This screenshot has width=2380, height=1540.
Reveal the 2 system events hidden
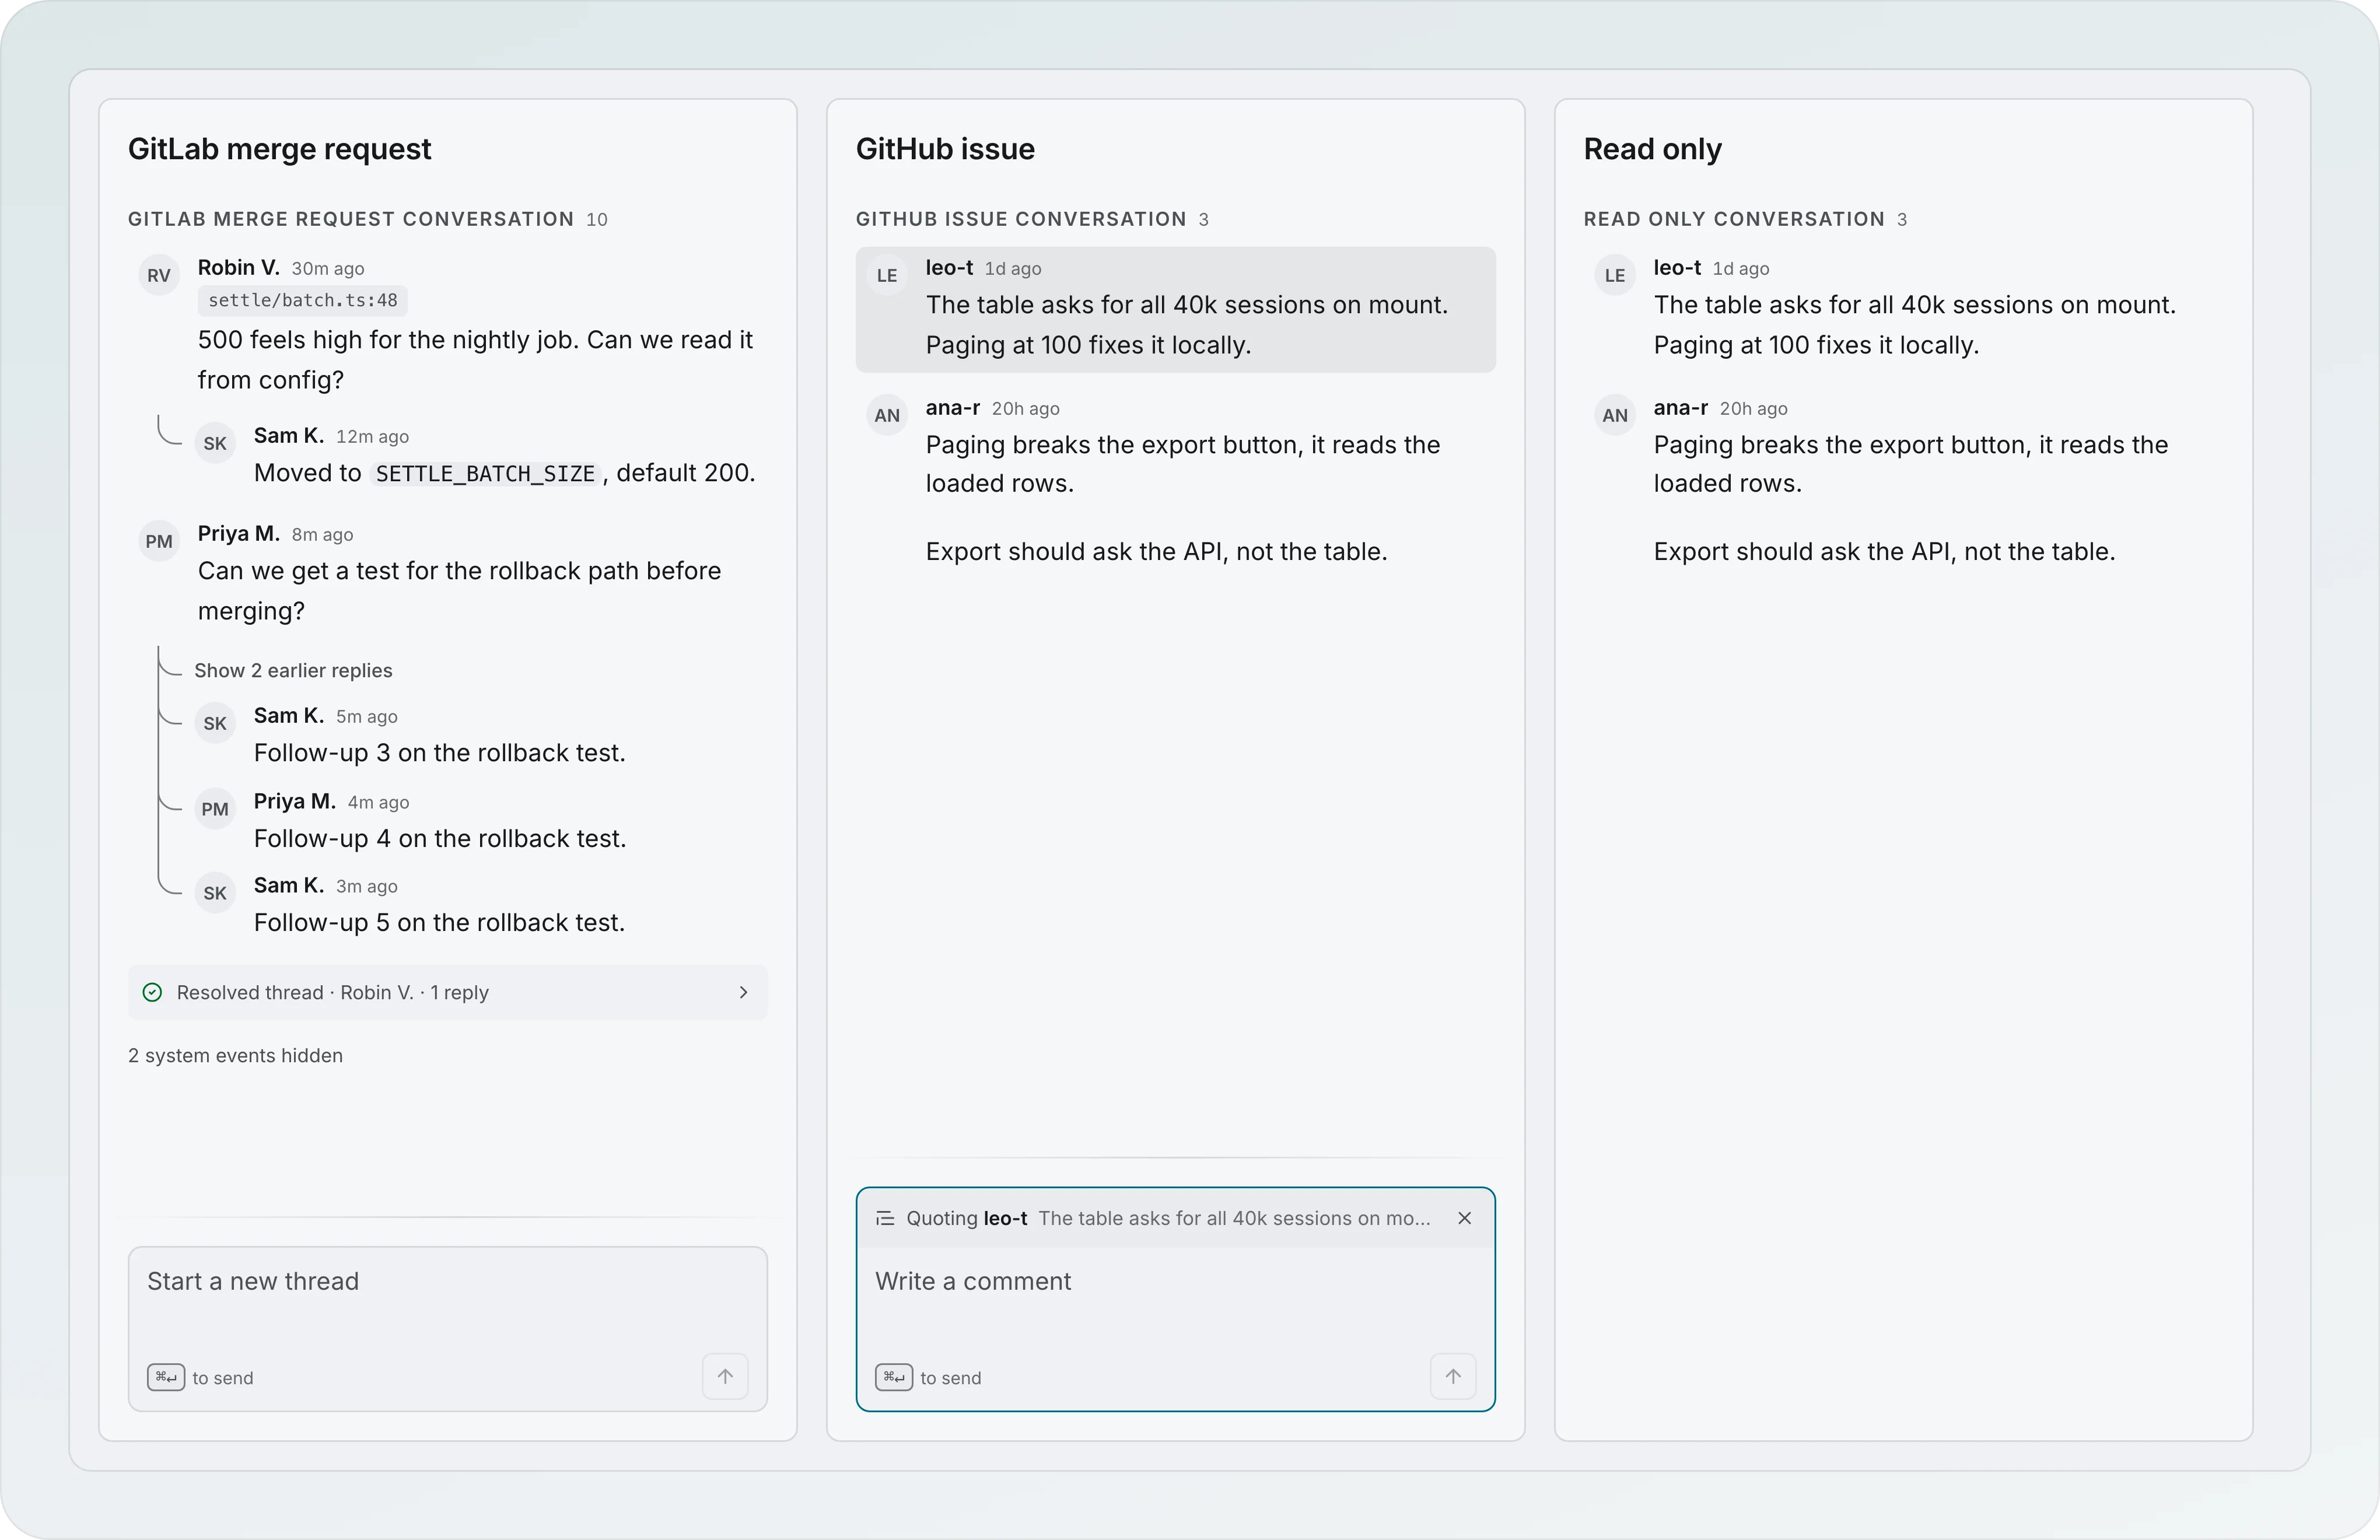(235, 1055)
